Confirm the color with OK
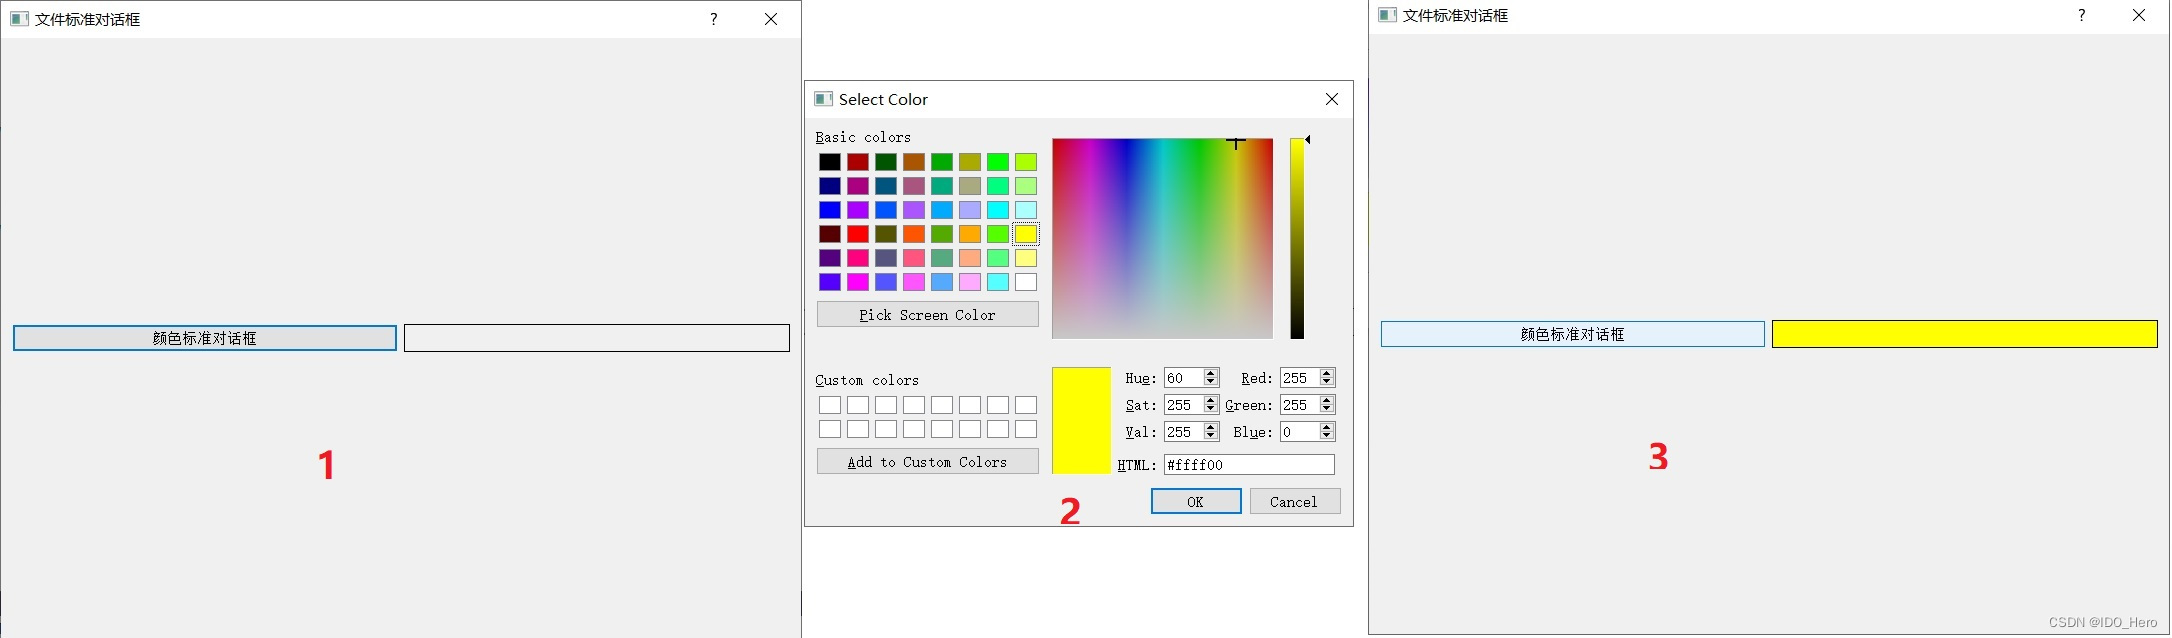The width and height of the screenshot is (2172, 638). pyautogui.click(x=1196, y=501)
